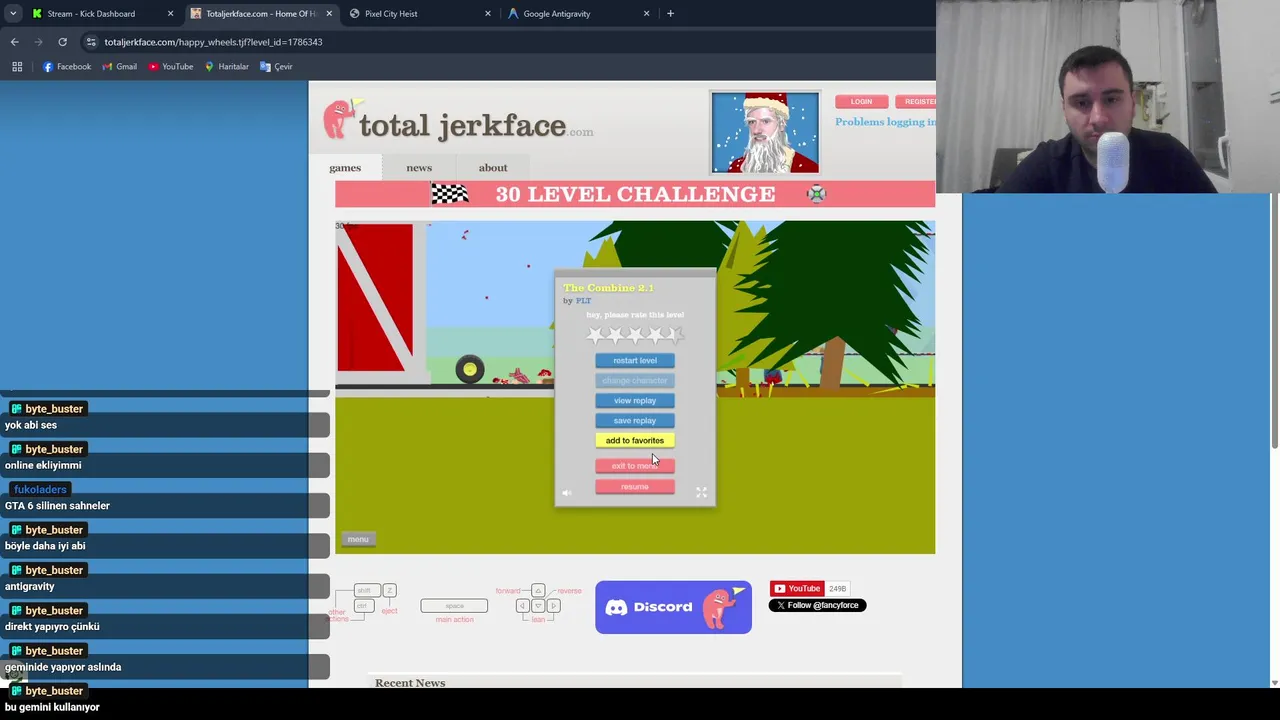Click chat username fukoladers
Screen dimensions: 1280x720
(40, 489)
